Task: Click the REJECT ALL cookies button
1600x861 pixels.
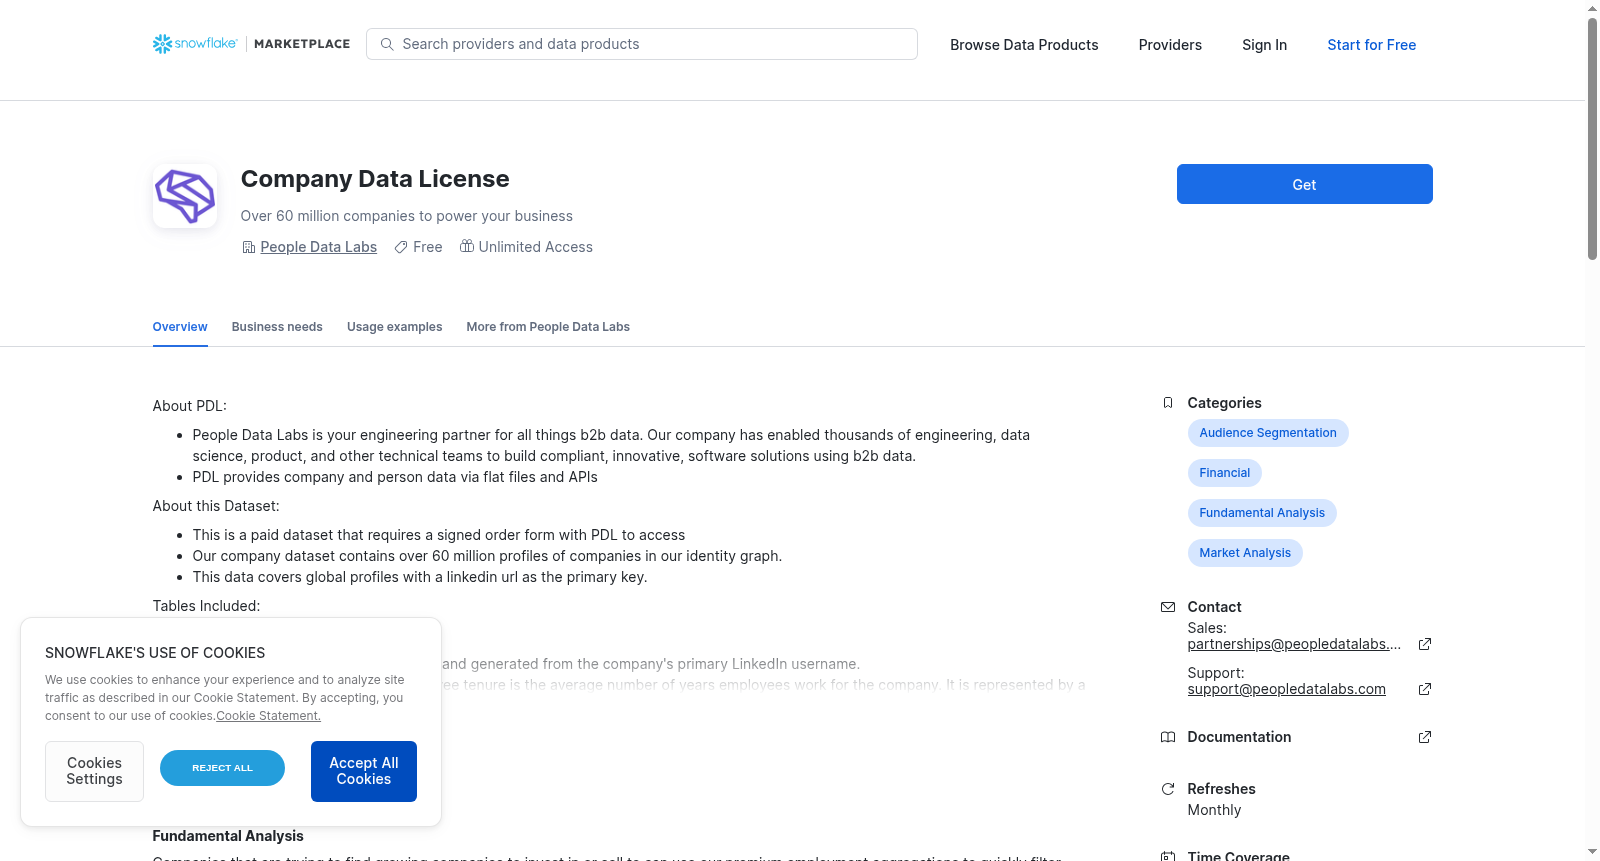Action: point(222,768)
